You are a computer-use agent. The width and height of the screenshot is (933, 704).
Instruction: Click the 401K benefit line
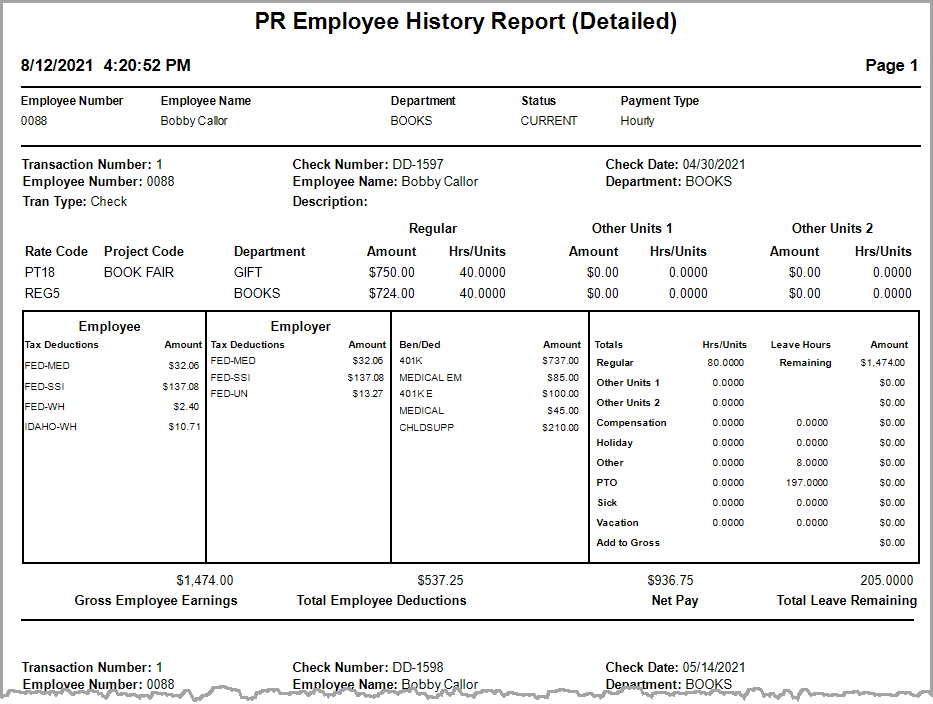[x=410, y=358]
